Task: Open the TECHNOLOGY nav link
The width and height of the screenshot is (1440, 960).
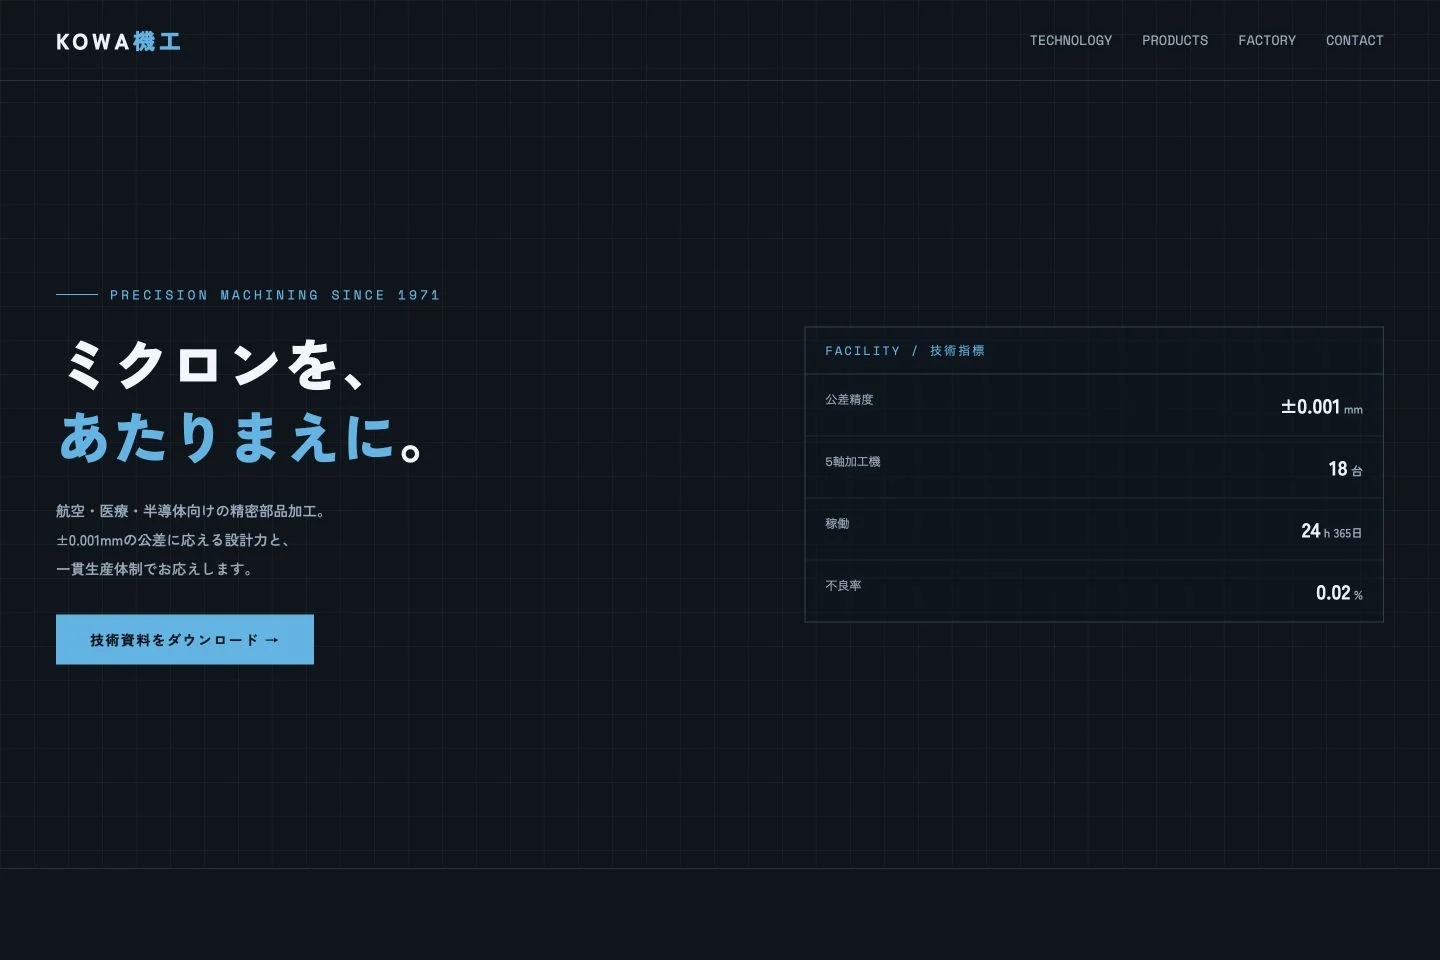Action: [1071, 40]
